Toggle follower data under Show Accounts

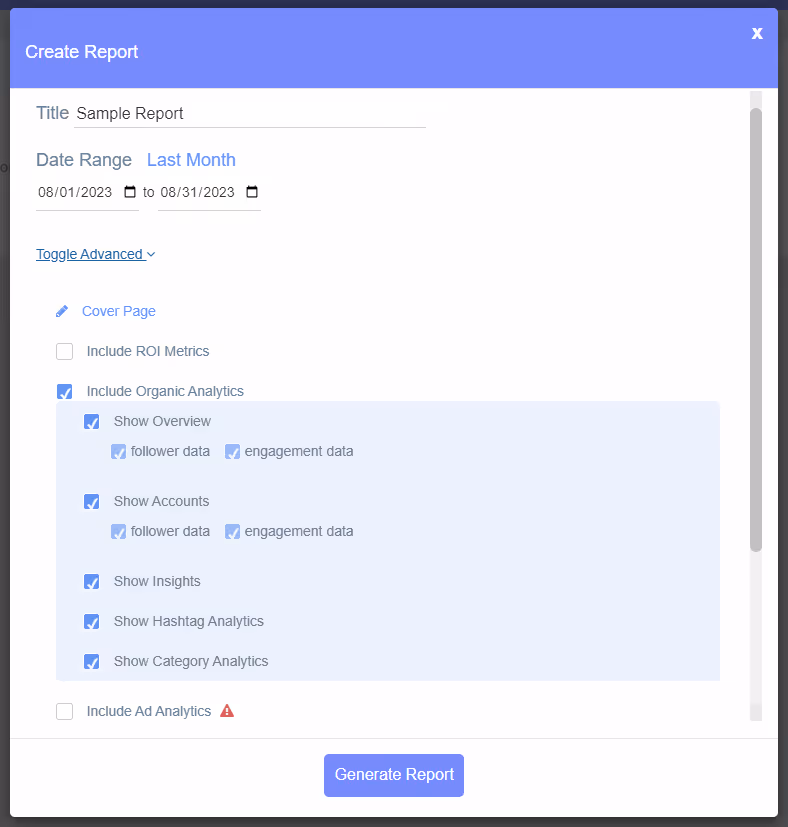point(118,532)
